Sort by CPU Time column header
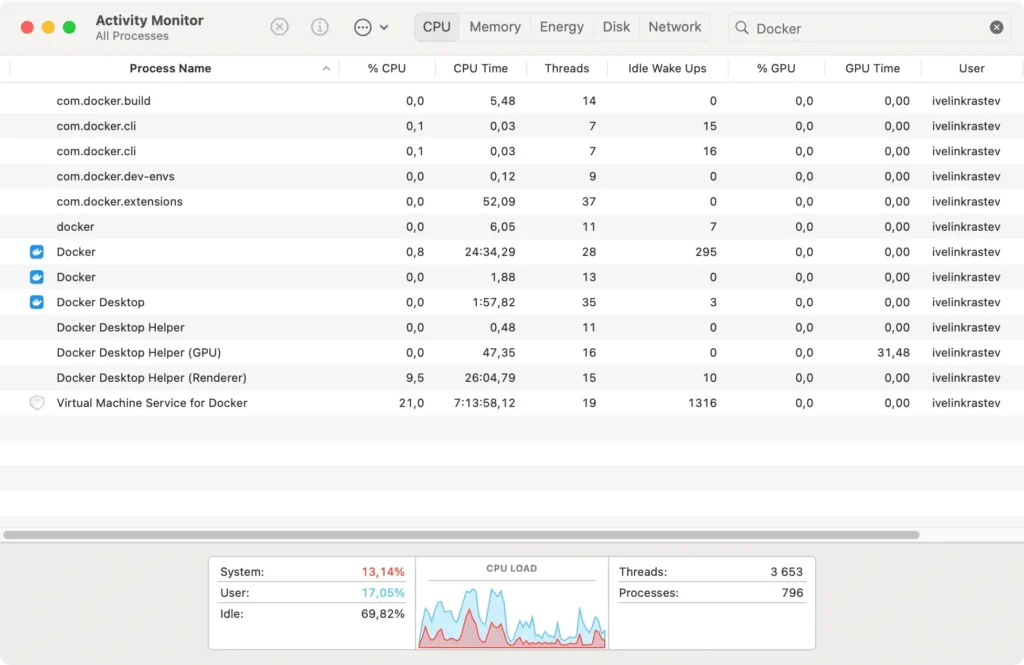1024x665 pixels. (x=480, y=69)
